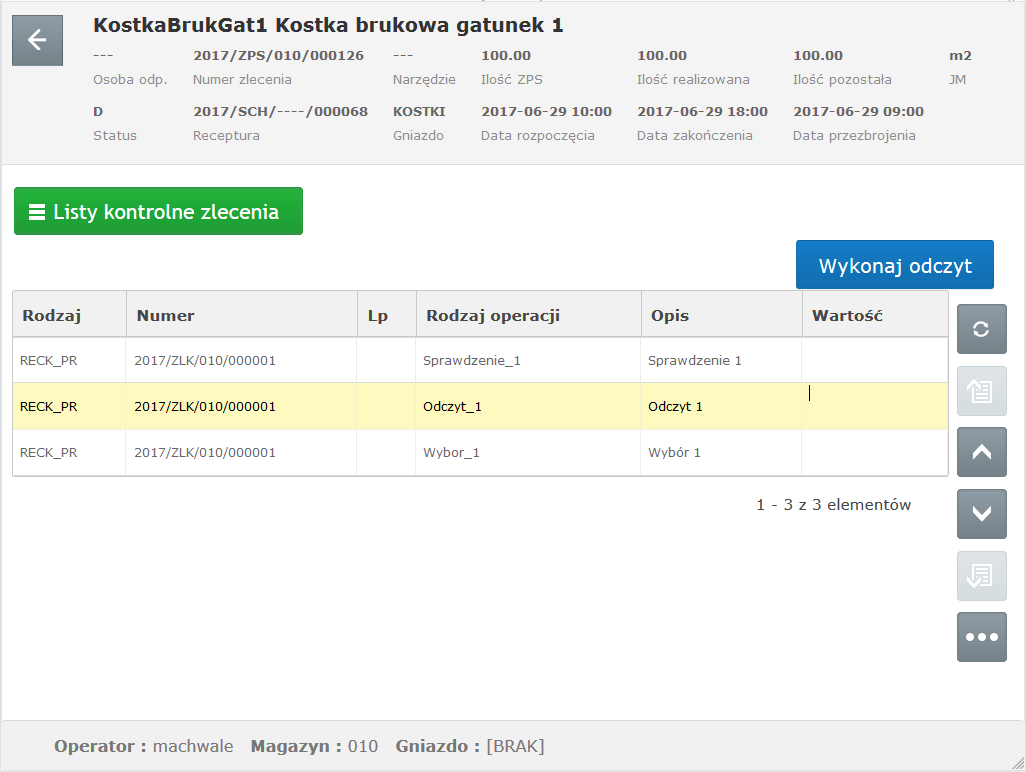The image size is (1026, 772).
Task: Click the Wartość input field in Odczyt_1 row
Action: click(x=874, y=406)
